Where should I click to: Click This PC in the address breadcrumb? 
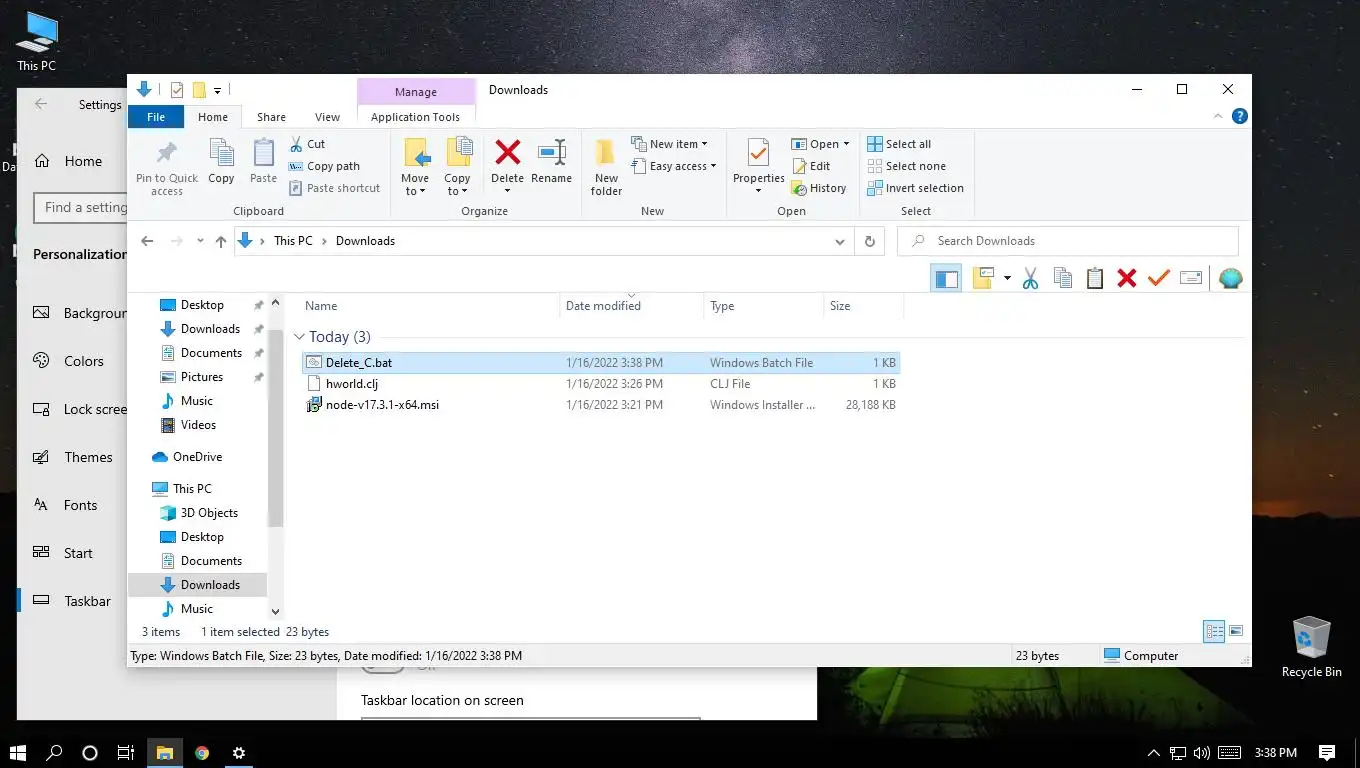(x=293, y=241)
